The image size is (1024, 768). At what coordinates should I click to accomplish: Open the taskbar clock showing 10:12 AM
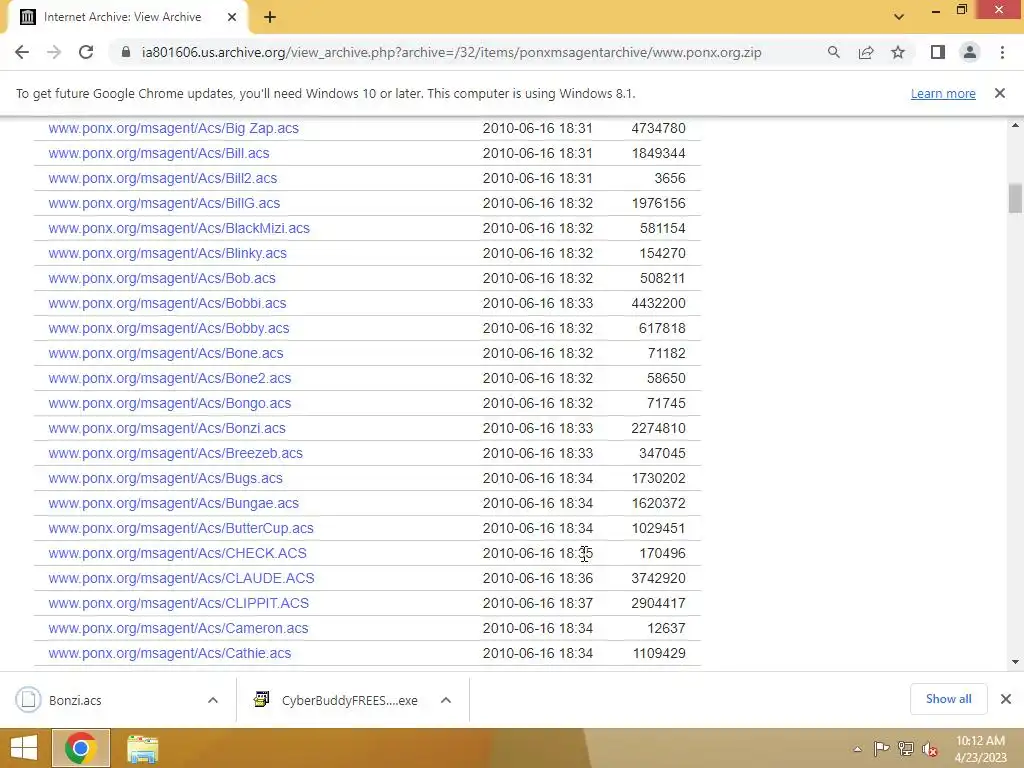click(980, 748)
